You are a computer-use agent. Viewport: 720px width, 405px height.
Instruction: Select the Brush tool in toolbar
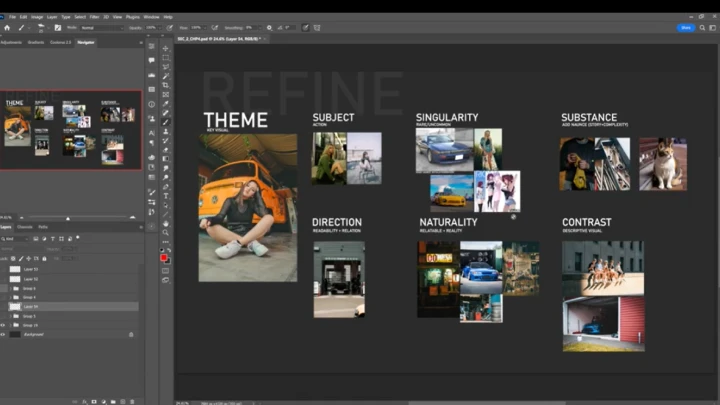(166, 122)
